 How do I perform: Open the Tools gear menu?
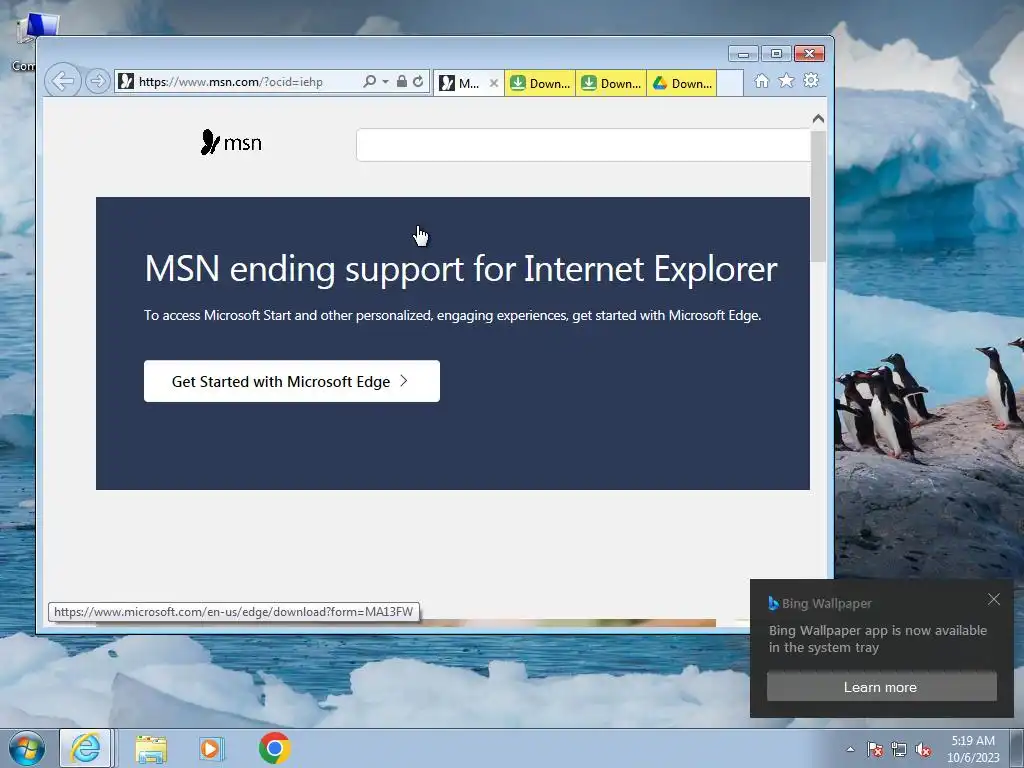click(811, 81)
